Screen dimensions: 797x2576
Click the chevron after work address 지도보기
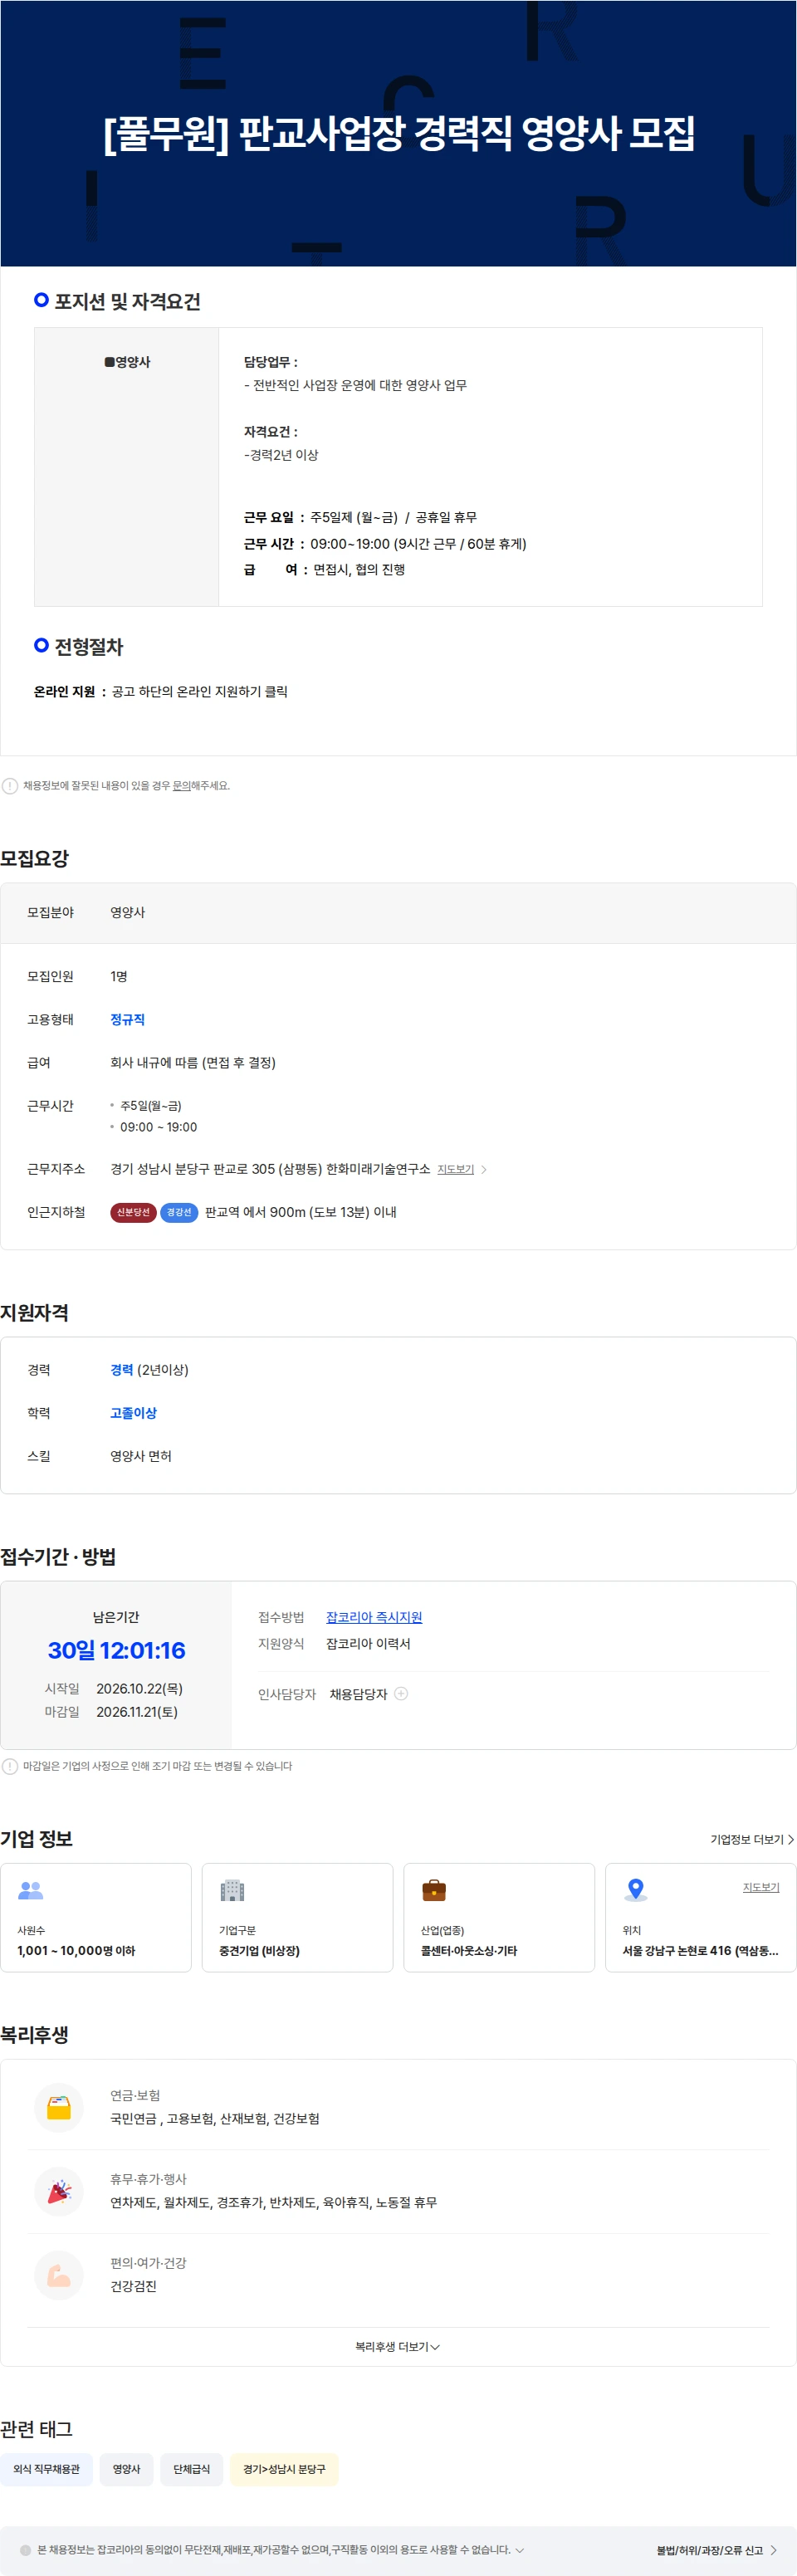click(x=484, y=1170)
